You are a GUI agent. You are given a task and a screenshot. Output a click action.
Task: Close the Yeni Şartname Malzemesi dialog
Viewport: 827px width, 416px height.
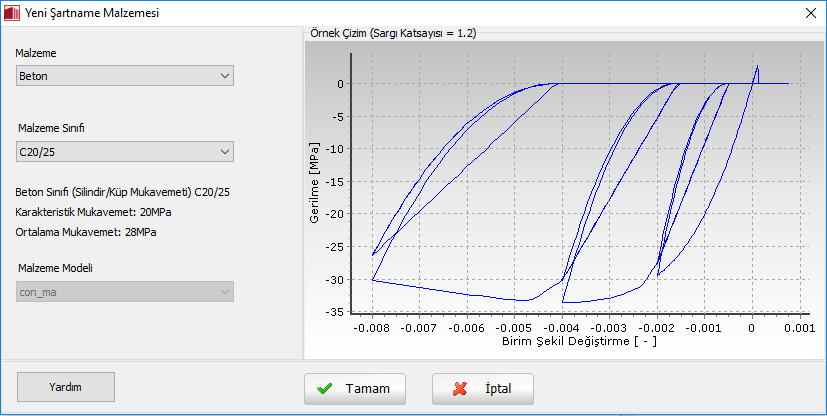808,13
